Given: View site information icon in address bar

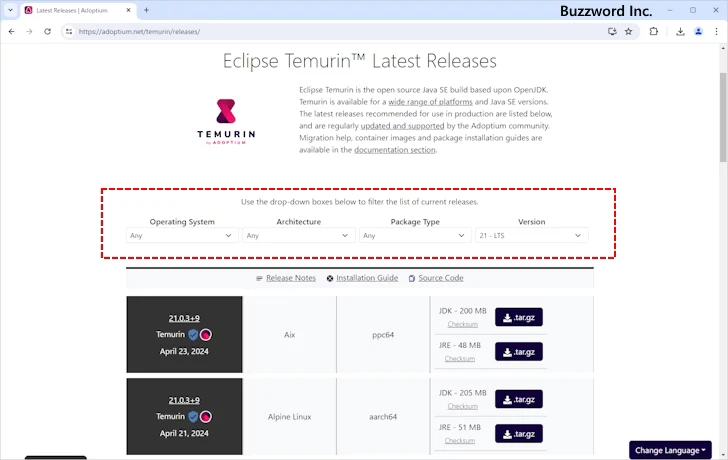Looking at the screenshot, I should point(69,32).
